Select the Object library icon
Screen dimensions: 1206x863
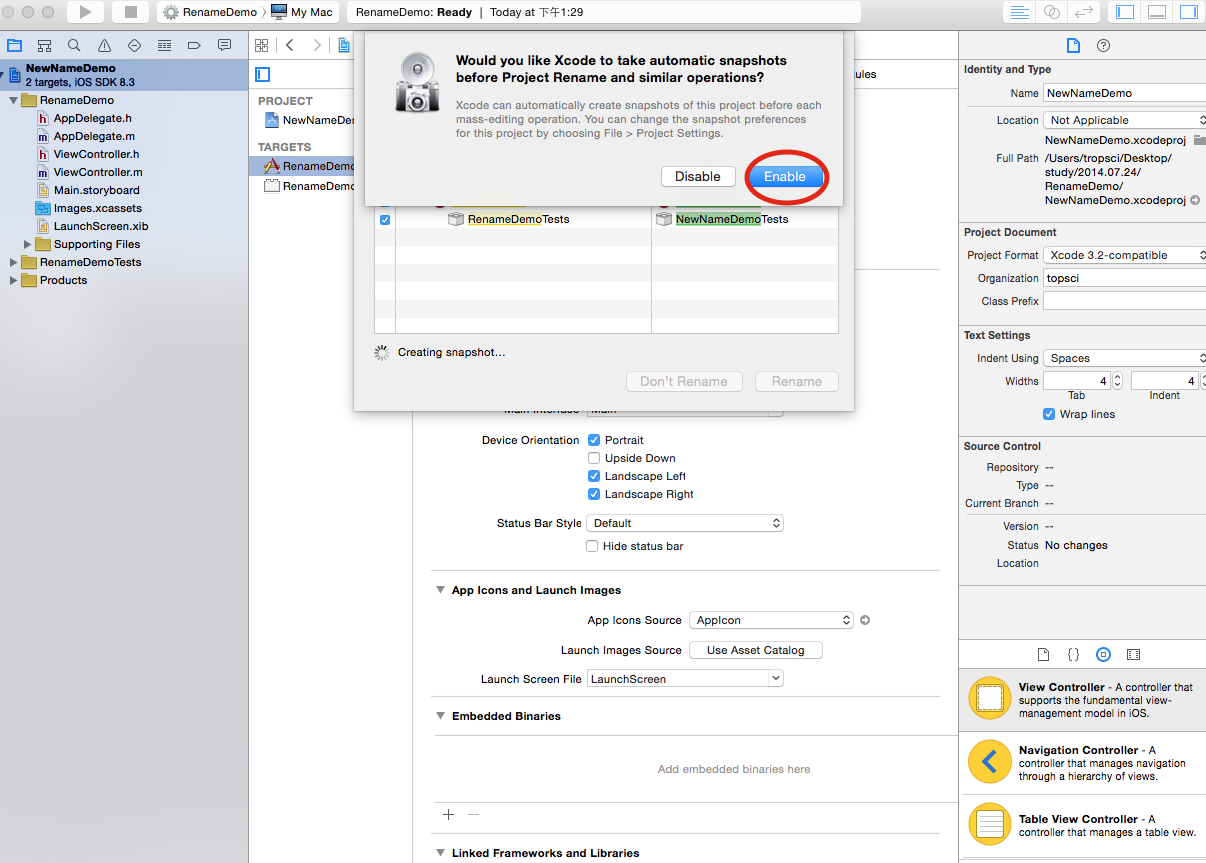coord(1103,655)
